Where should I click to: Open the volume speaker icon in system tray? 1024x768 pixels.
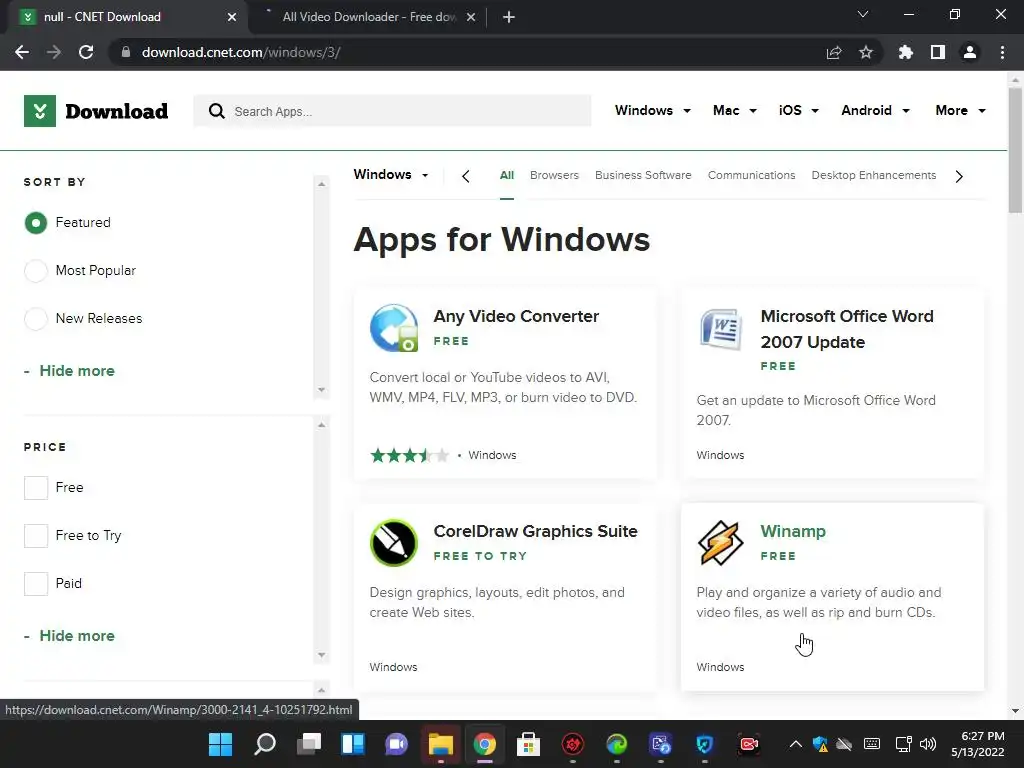(927, 744)
